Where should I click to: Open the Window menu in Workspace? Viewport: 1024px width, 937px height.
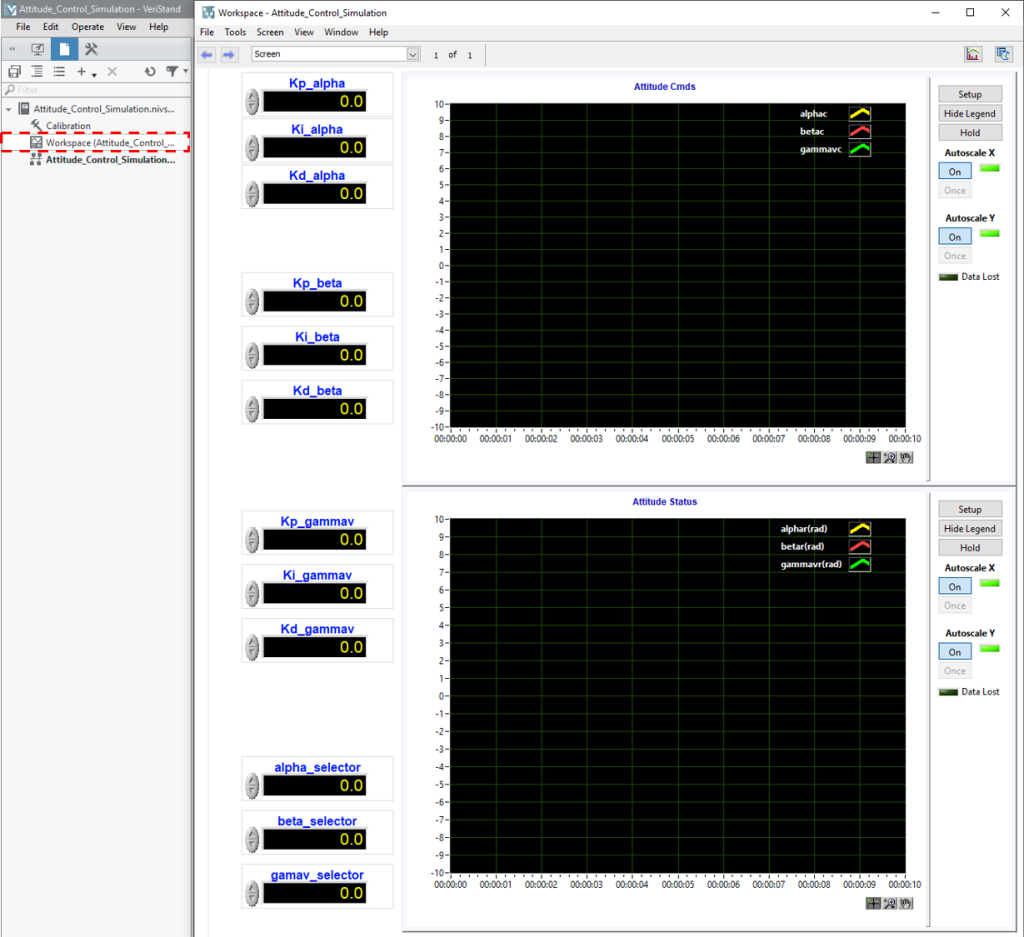[x=341, y=32]
